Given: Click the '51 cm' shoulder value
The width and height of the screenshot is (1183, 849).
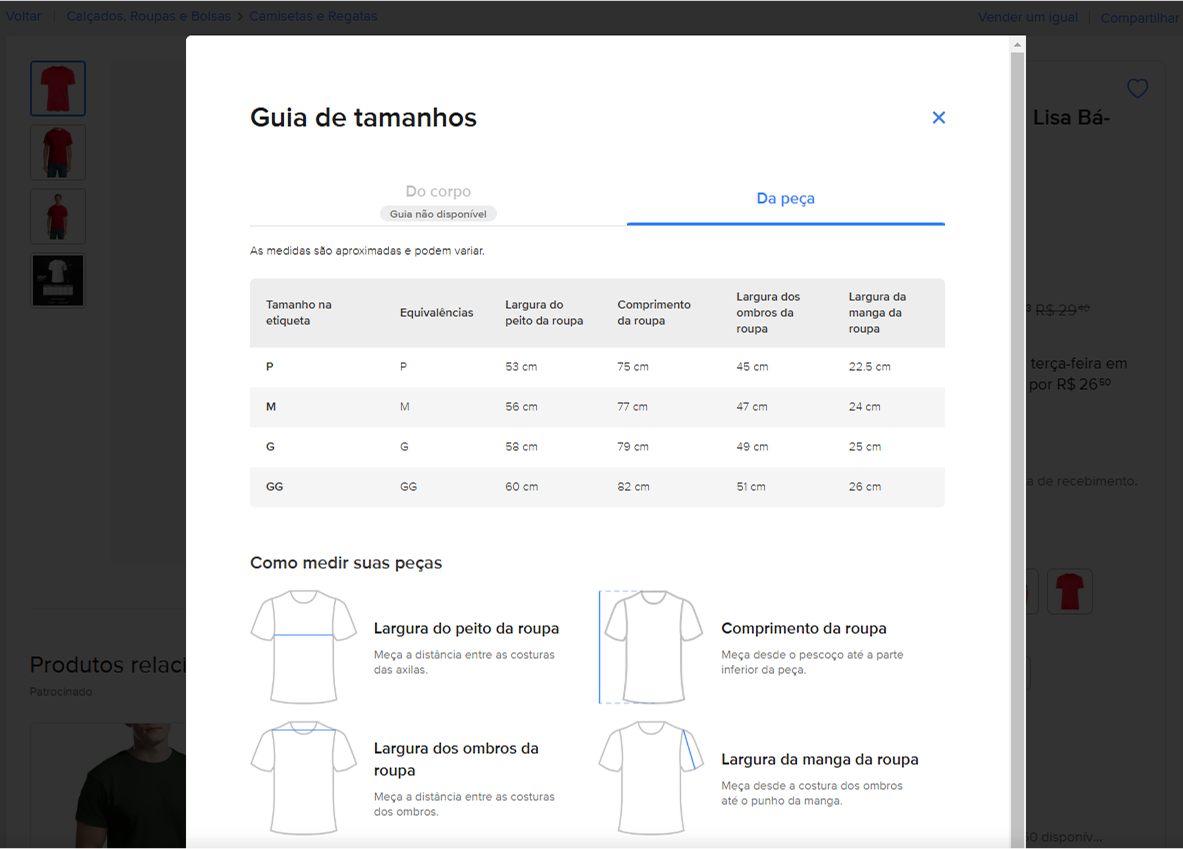Looking at the screenshot, I should point(751,487).
